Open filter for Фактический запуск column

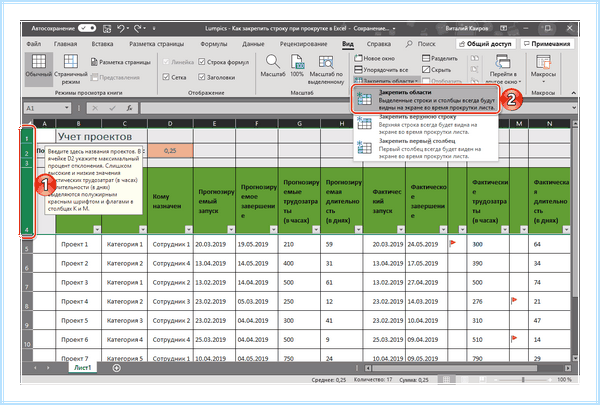coord(401,229)
